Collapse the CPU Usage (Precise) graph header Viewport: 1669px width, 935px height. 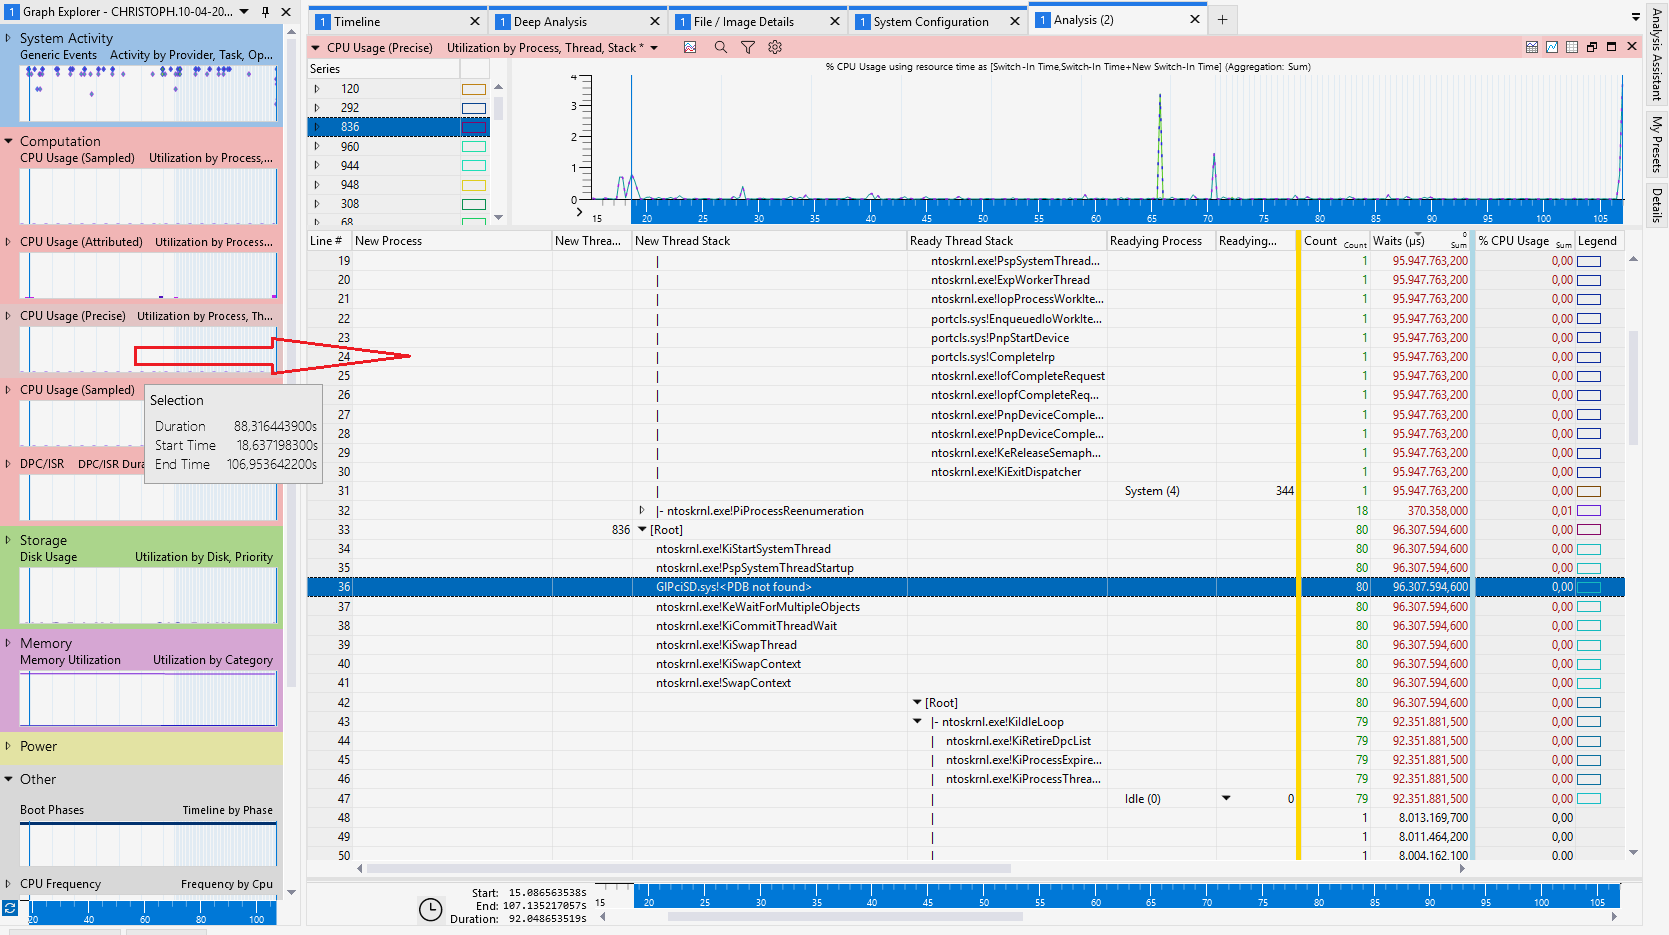point(316,48)
